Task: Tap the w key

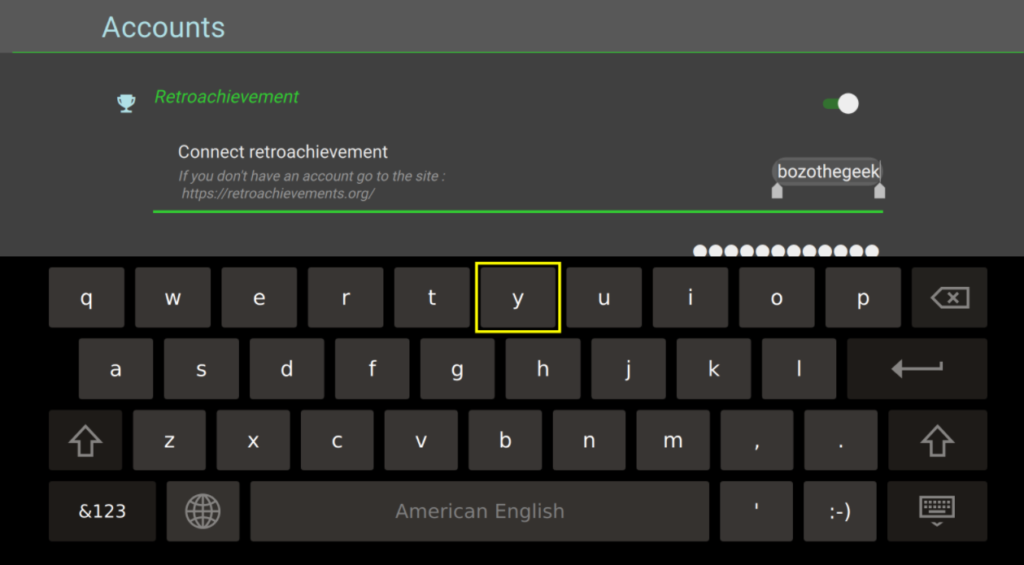Action: tap(172, 298)
